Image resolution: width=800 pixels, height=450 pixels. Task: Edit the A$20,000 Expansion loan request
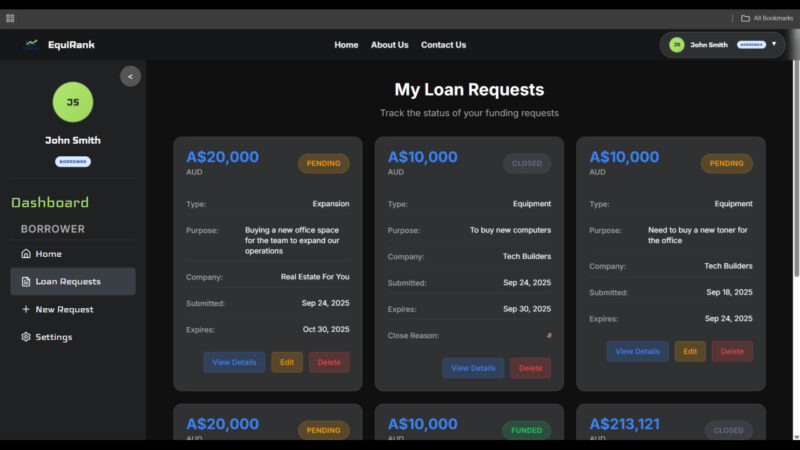pyautogui.click(x=287, y=362)
